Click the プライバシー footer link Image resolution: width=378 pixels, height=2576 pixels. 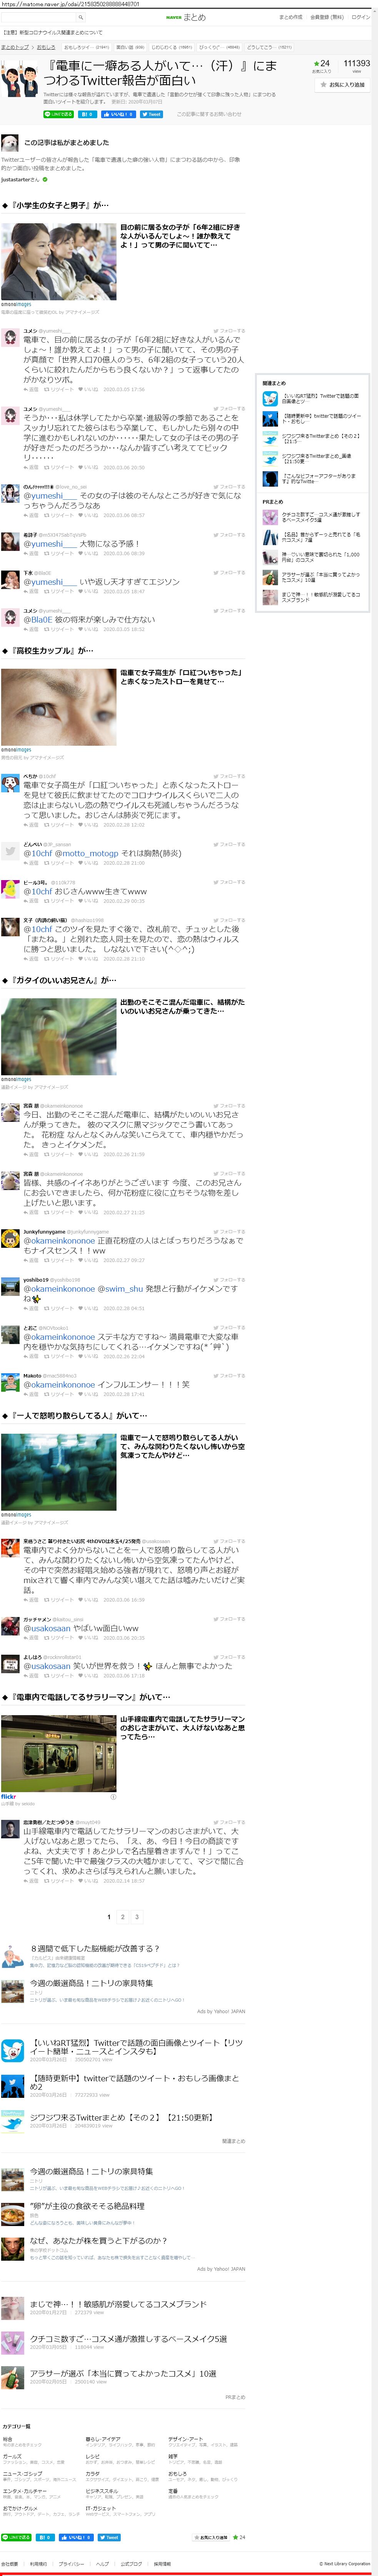[x=71, y=2563]
